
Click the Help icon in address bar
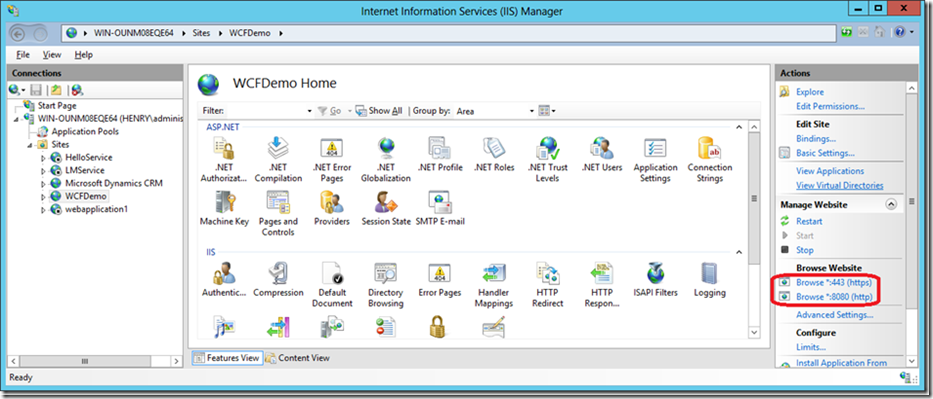pyautogui.click(x=900, y=32)
